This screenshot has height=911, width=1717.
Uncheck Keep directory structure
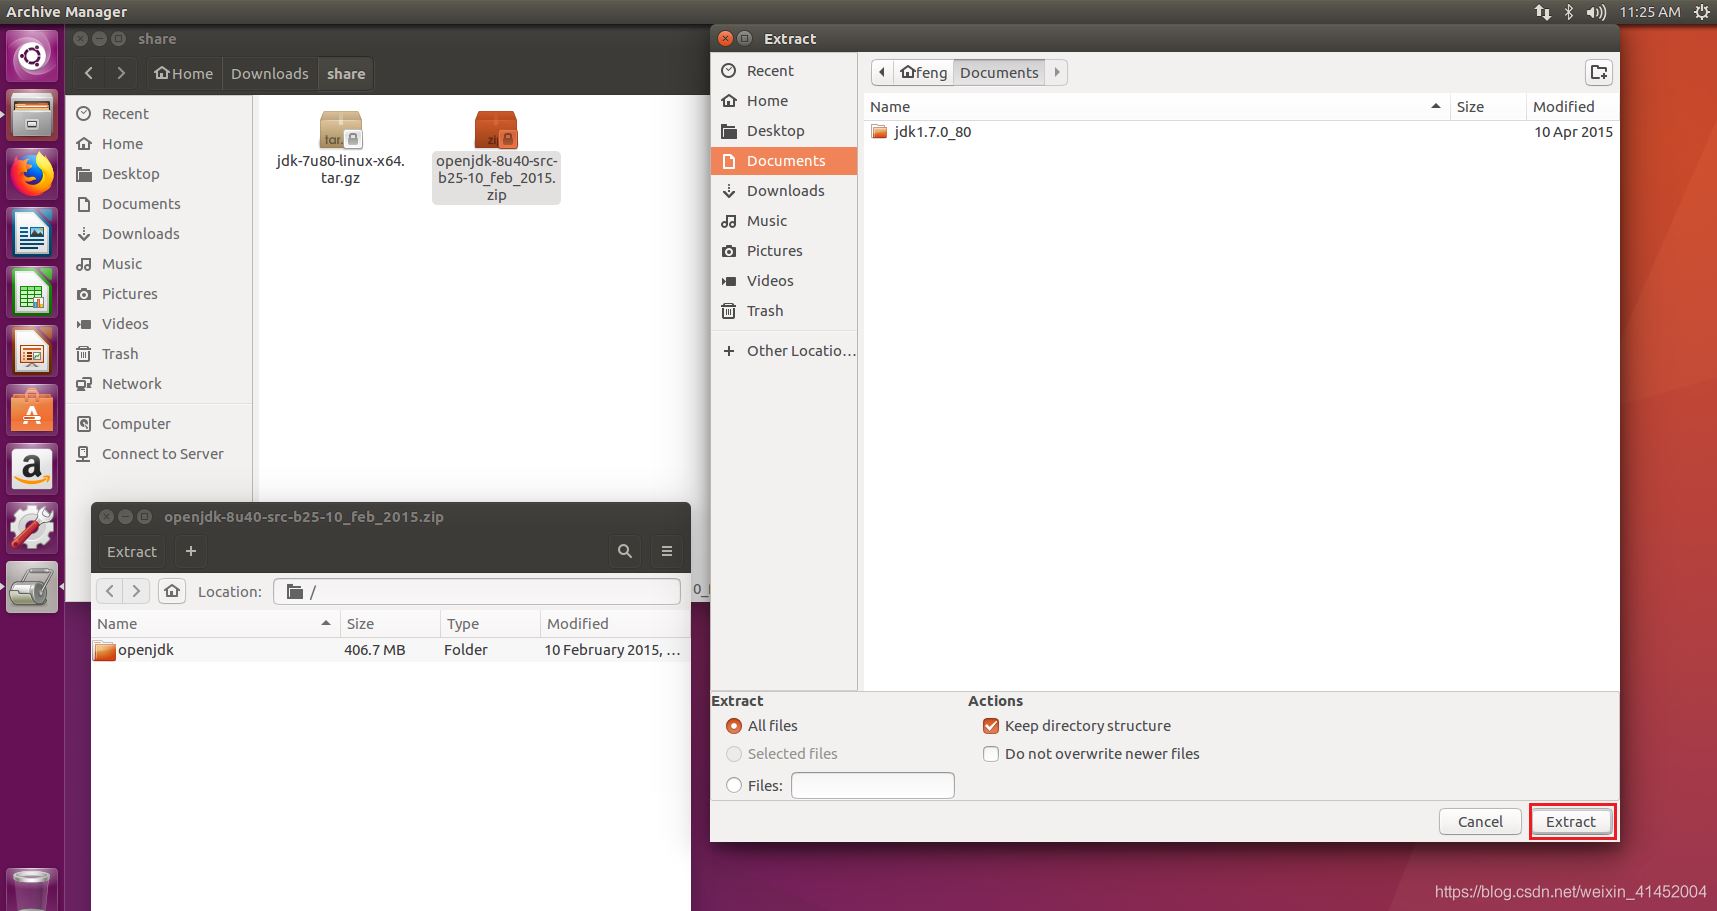tap(991, 726)
